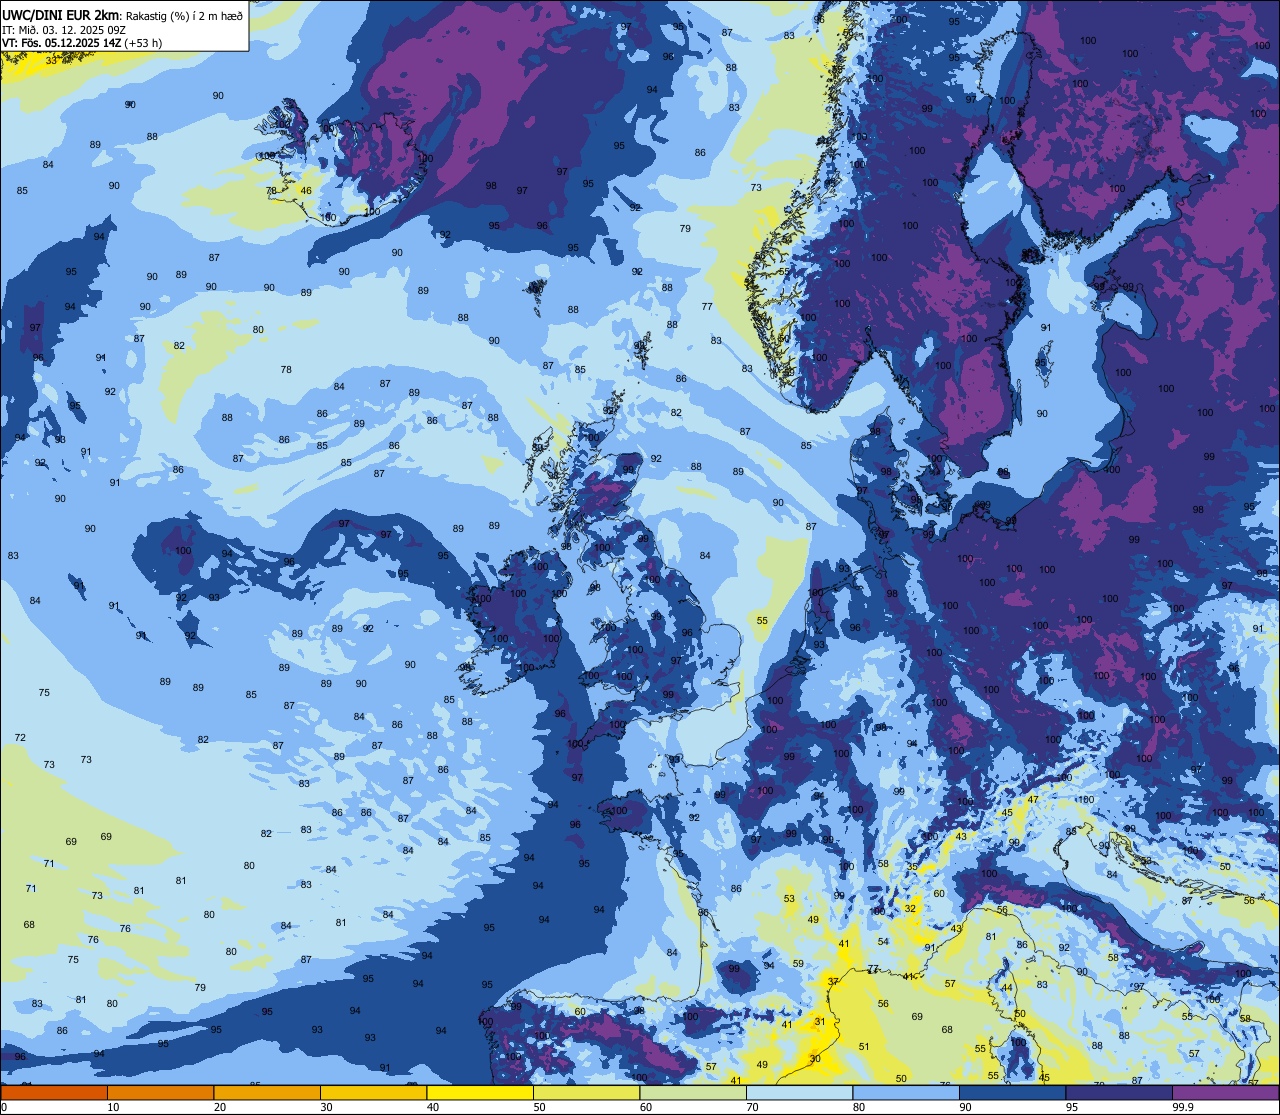Screen dimensions: 1280x1115
Task: Click the legend segment between 10 and 20
Action: point(160,1092)
